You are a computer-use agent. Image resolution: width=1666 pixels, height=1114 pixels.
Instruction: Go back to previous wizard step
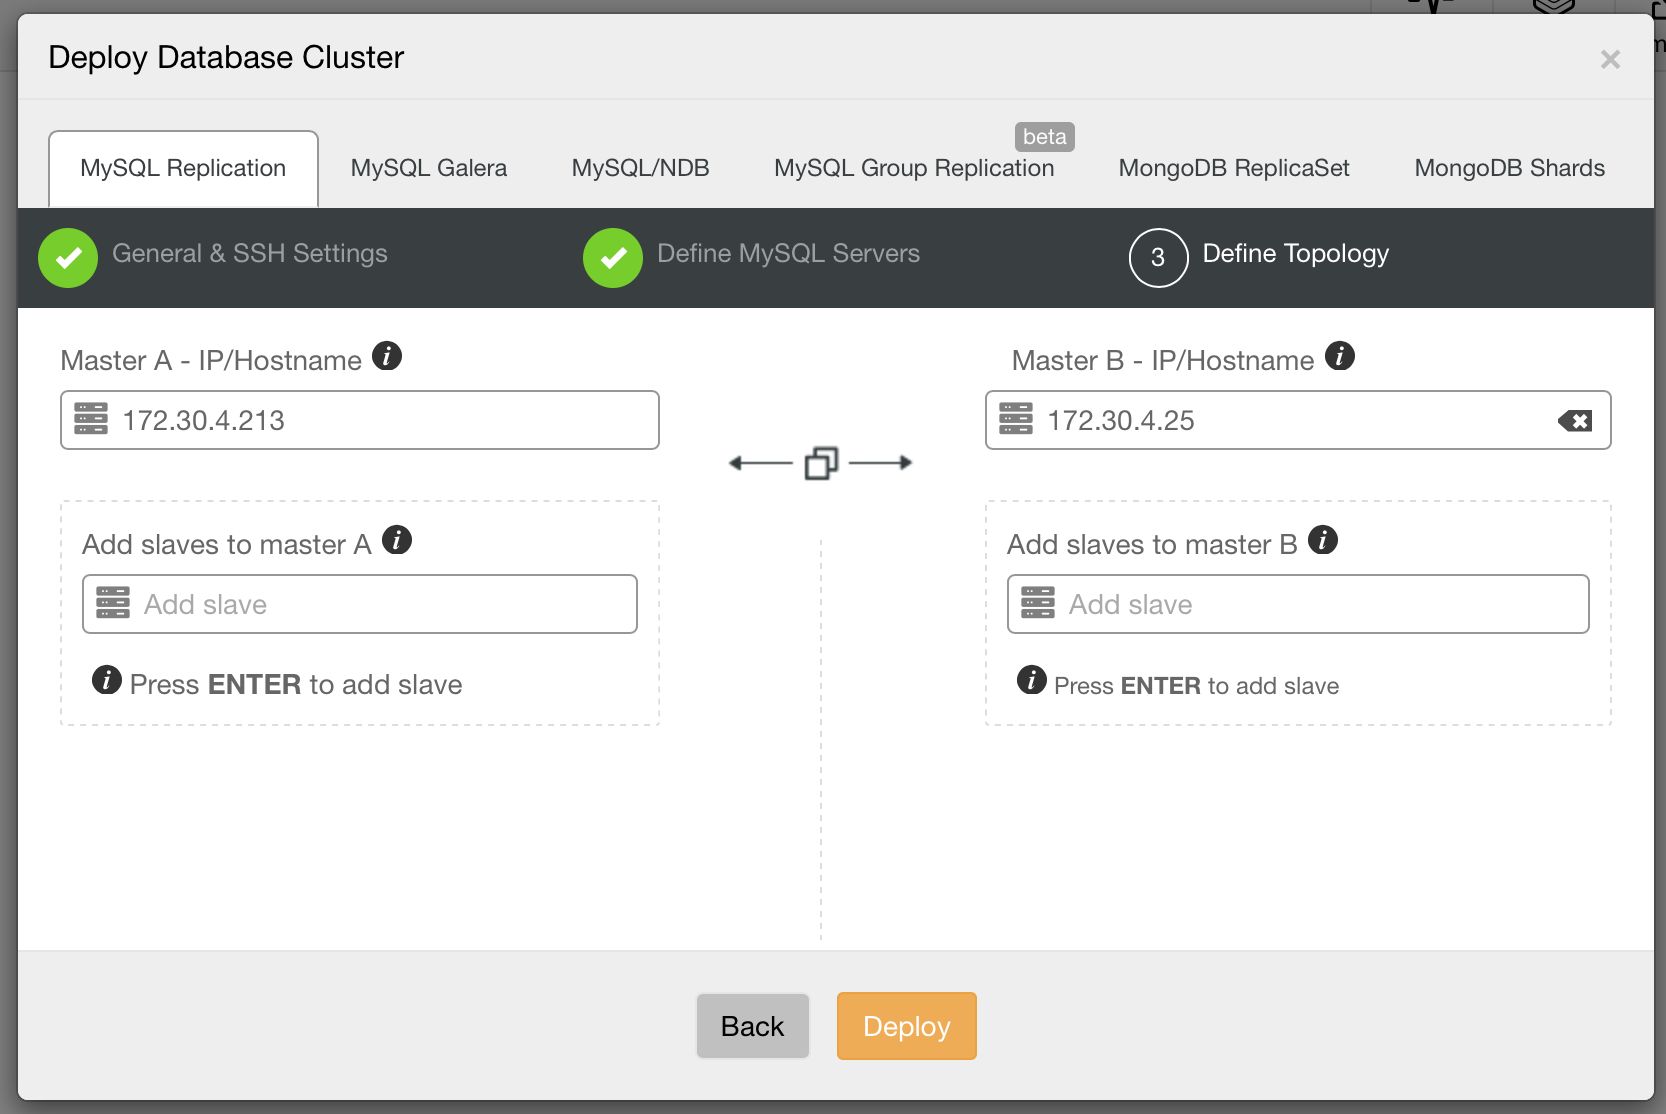click(753, 1026)
